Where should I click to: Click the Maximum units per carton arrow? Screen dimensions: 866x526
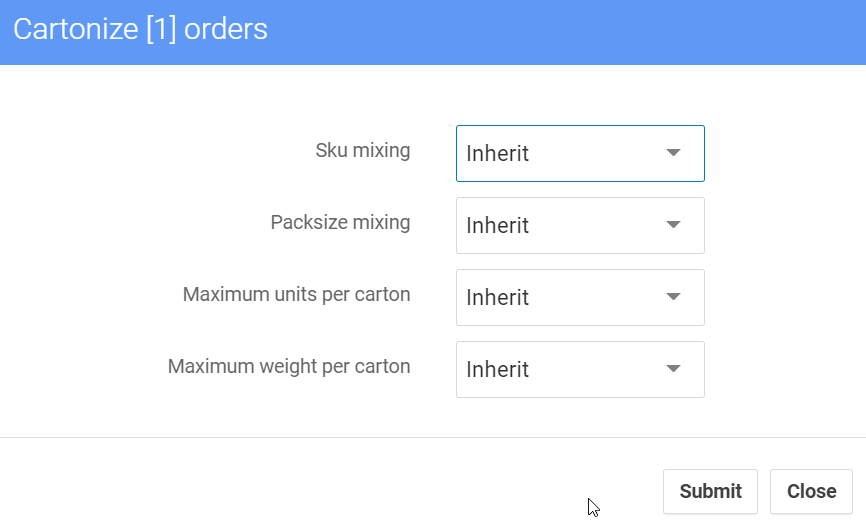[x=673, y=297]
